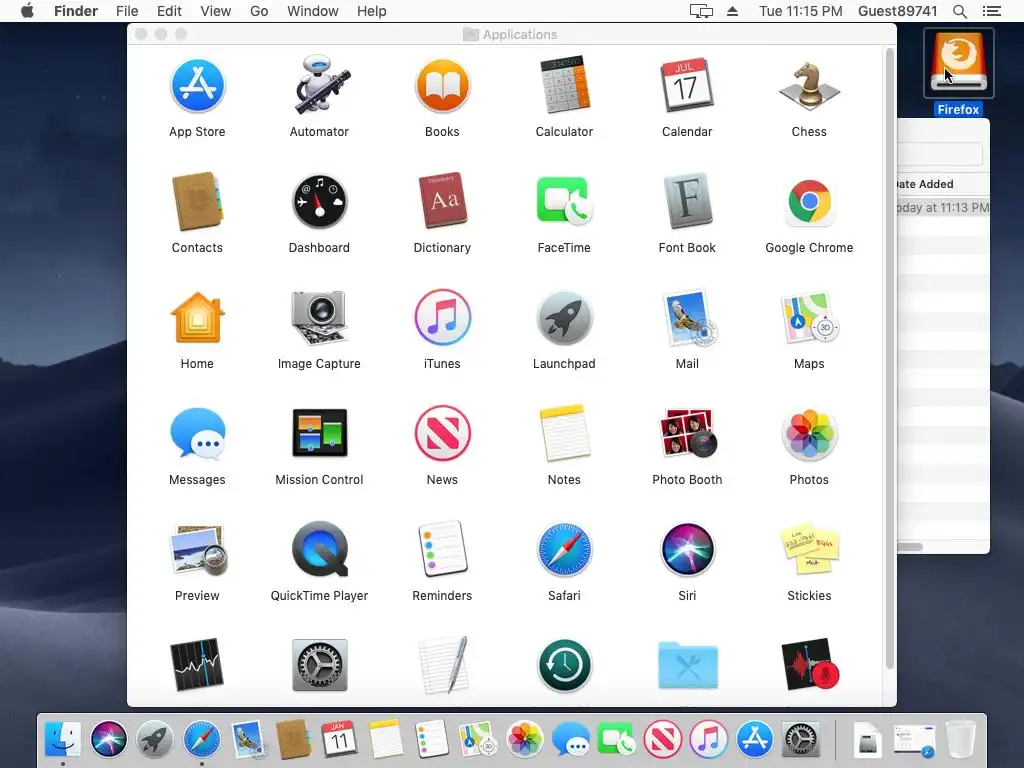Viewport: 1024px width, 768px height.
Task: Click the horizontal scrollbar in background window
Action: [x=910, y=547]
